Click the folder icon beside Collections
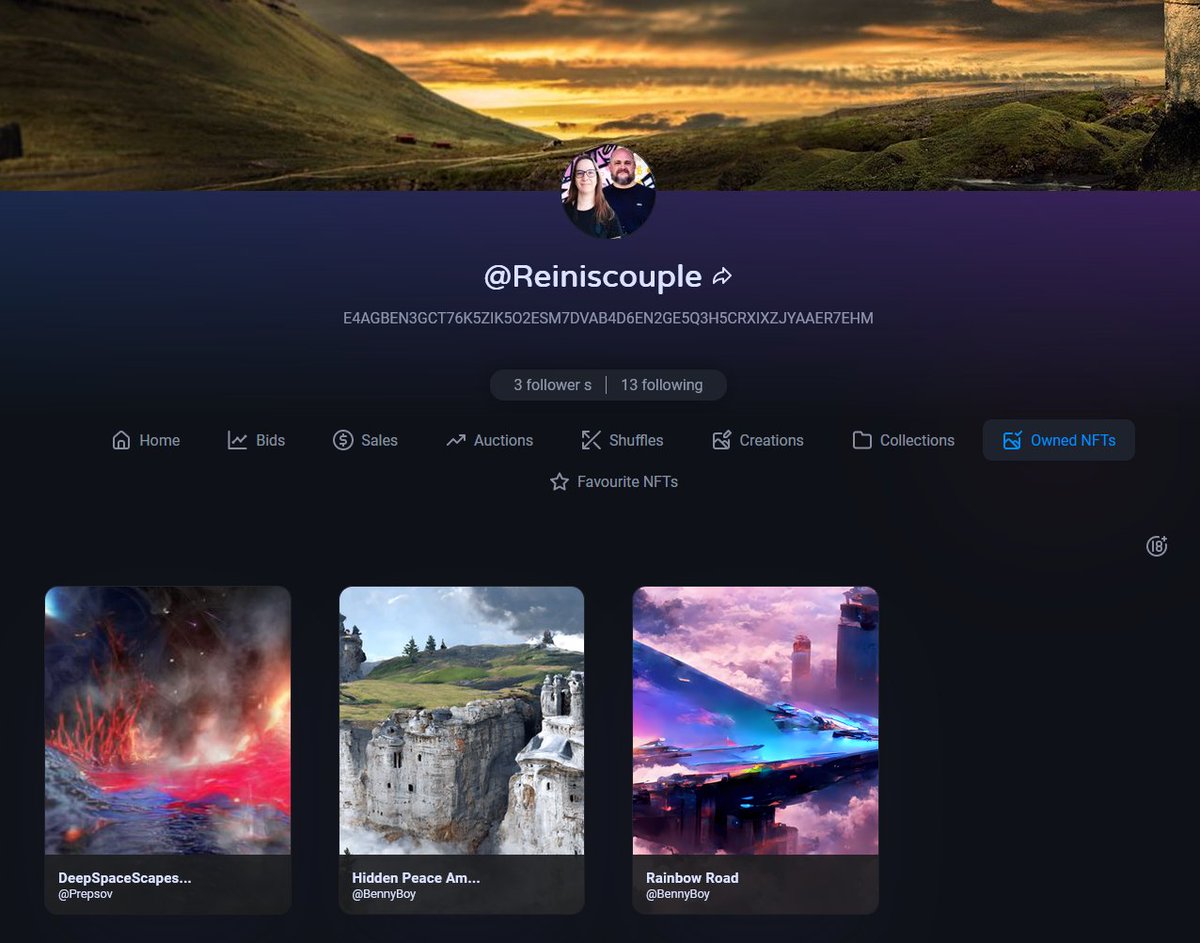This screenshot has width=1200, height=943. [x=862, y=440]
